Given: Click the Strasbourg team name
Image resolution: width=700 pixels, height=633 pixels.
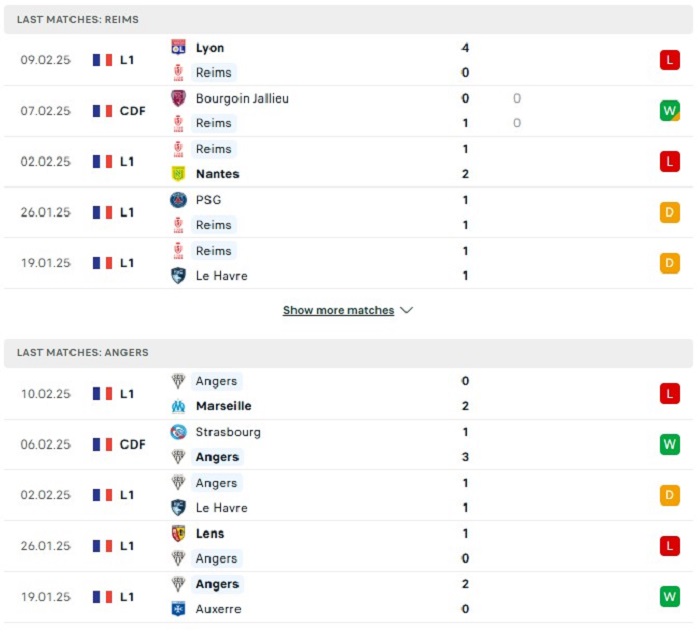Looking at the screenshot, I should point(228,432).
